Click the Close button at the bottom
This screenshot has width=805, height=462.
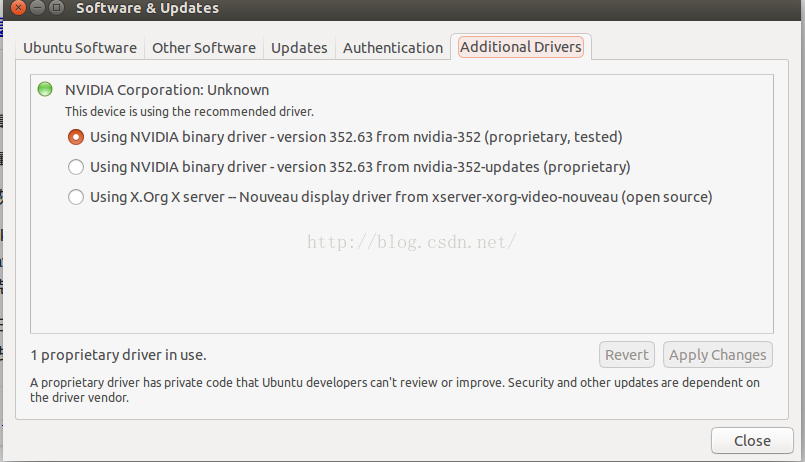click(752, 440)
